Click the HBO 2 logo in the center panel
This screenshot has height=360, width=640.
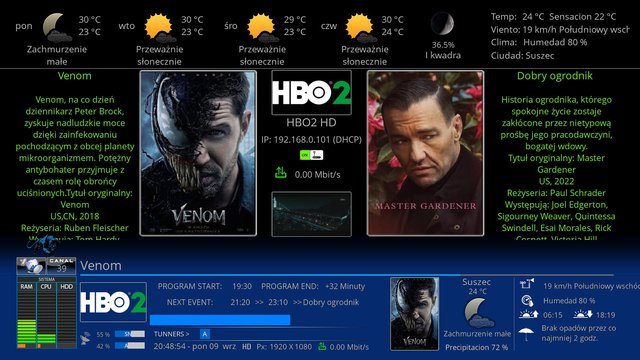(311, 93)
